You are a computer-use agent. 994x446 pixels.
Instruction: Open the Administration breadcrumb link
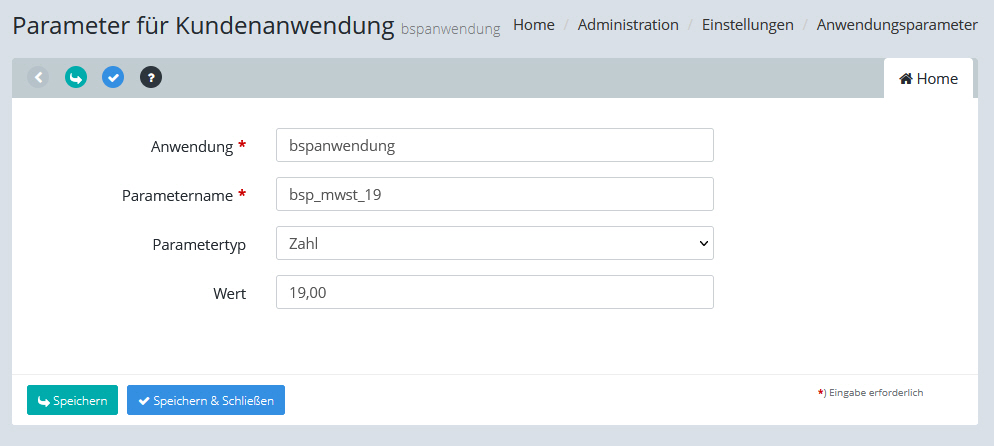click(x=628, y=25)
